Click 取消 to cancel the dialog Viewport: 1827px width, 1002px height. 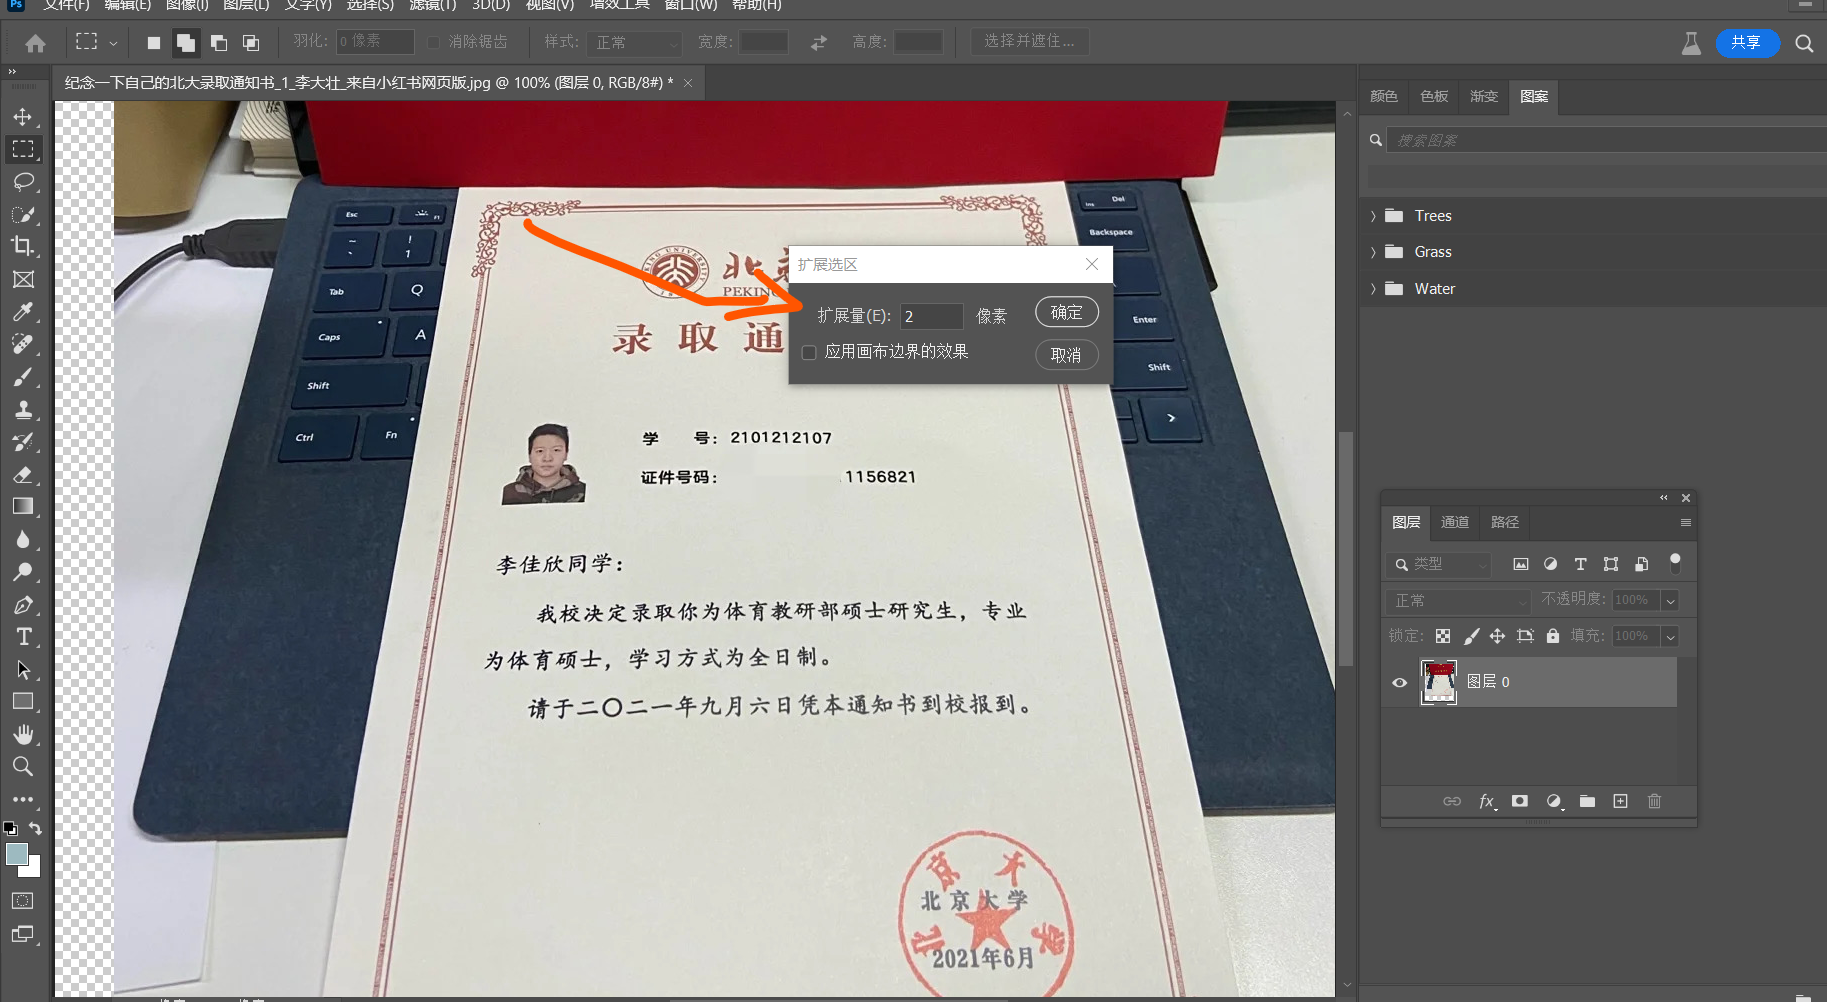[x=1067, y=355]
